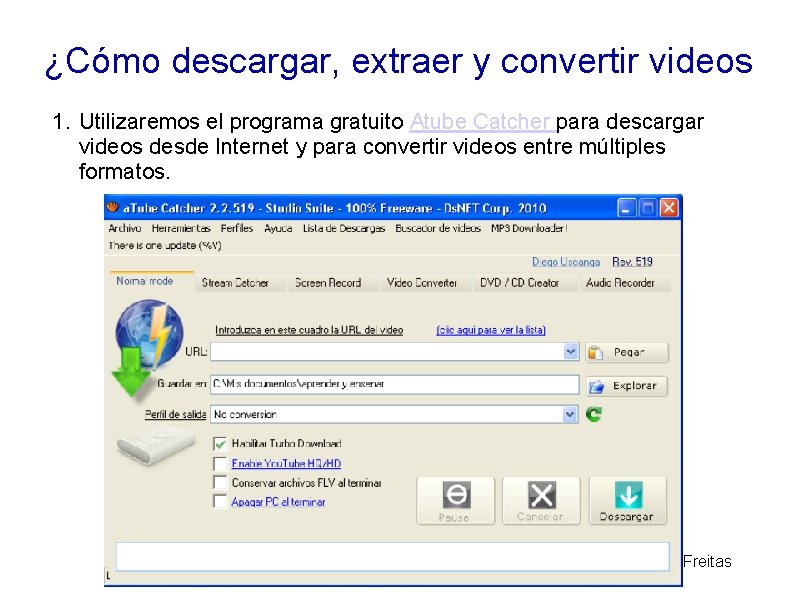
Task: Click the Cancelar button
Action: click(541, 501)
